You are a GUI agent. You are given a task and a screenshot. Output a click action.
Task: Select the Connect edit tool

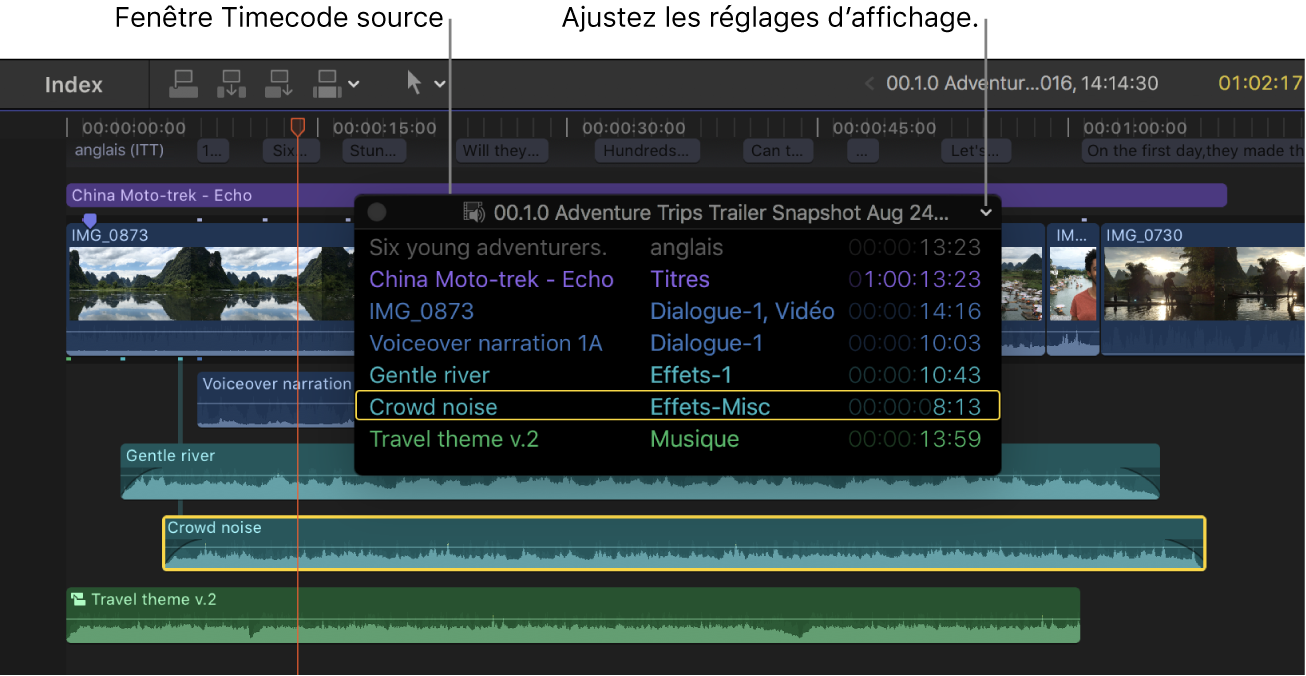click(183, 84)
